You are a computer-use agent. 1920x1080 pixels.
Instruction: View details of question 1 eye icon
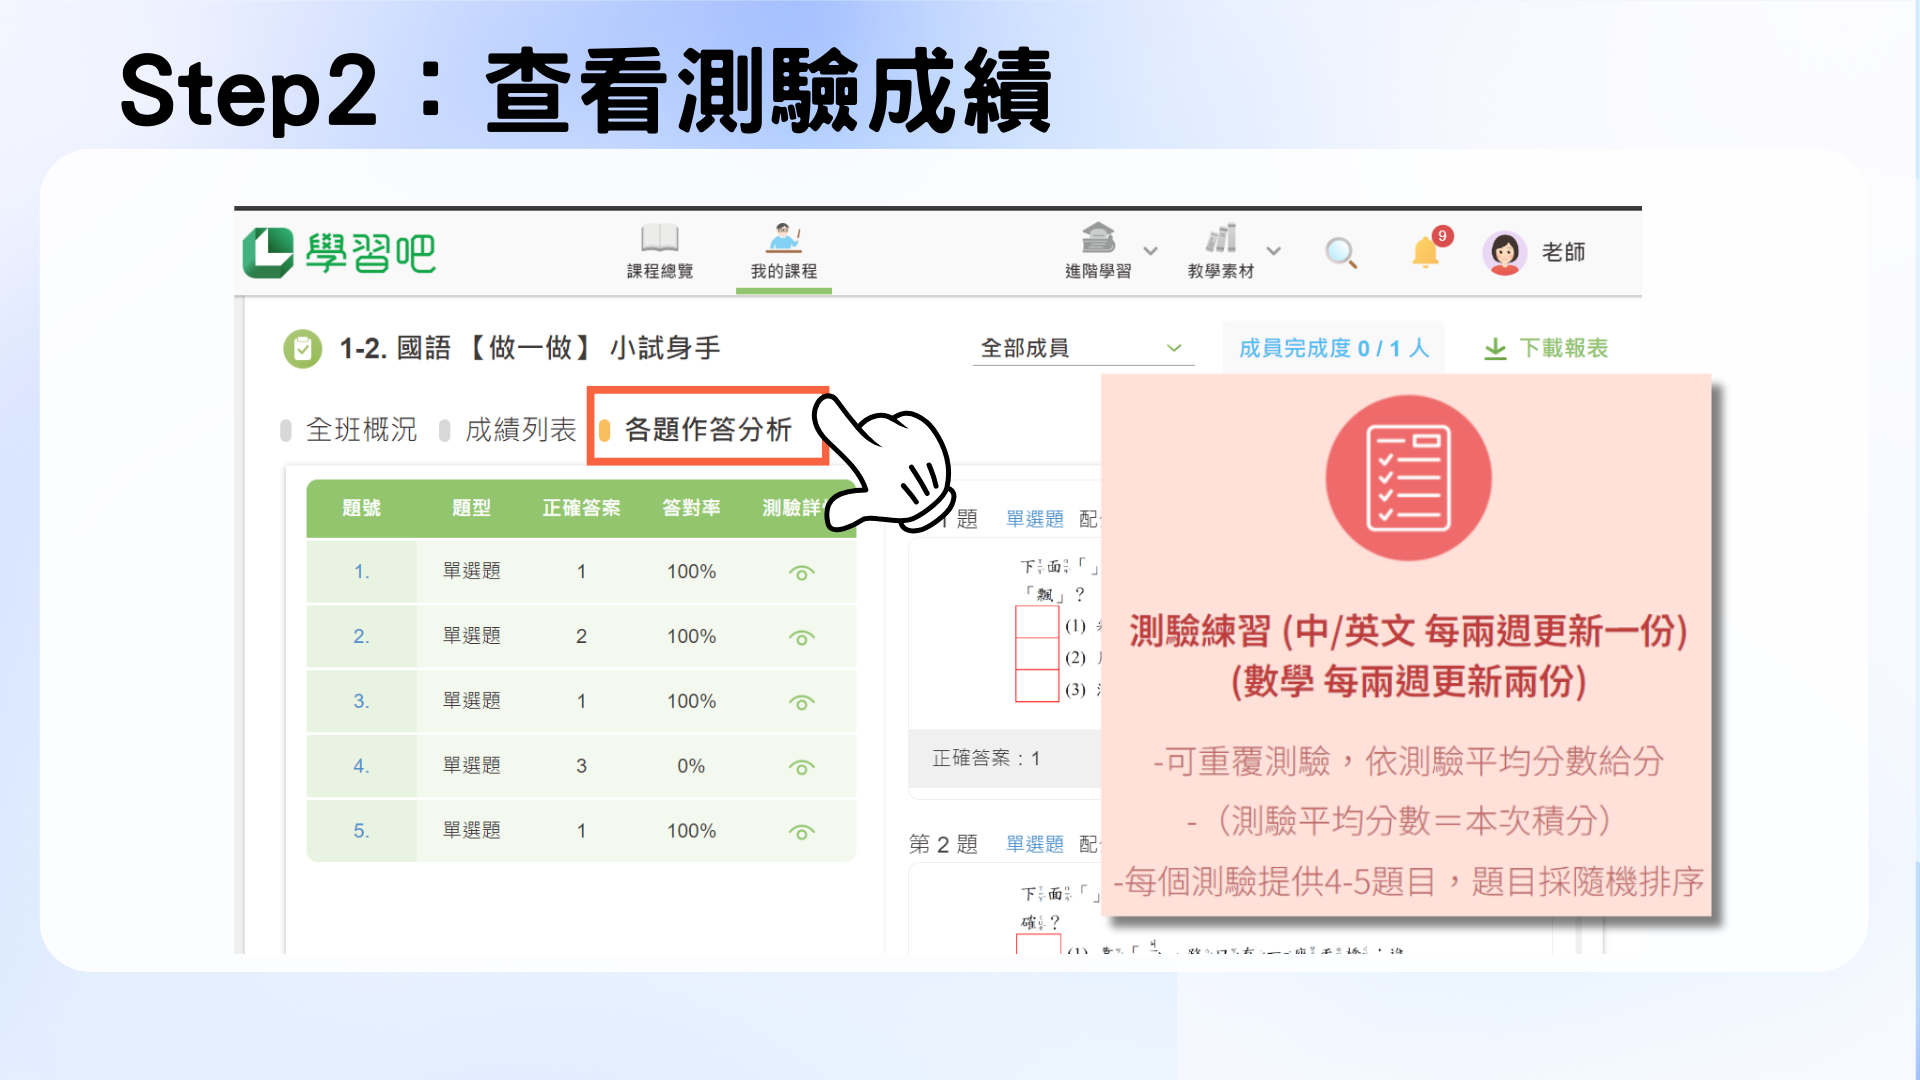coord(801,573)
